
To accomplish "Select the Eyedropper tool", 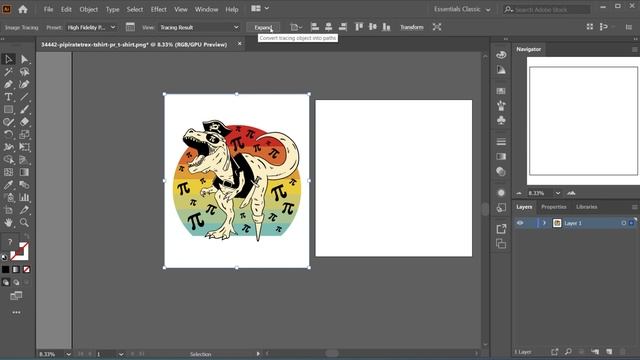I will (x=8, y=185).
